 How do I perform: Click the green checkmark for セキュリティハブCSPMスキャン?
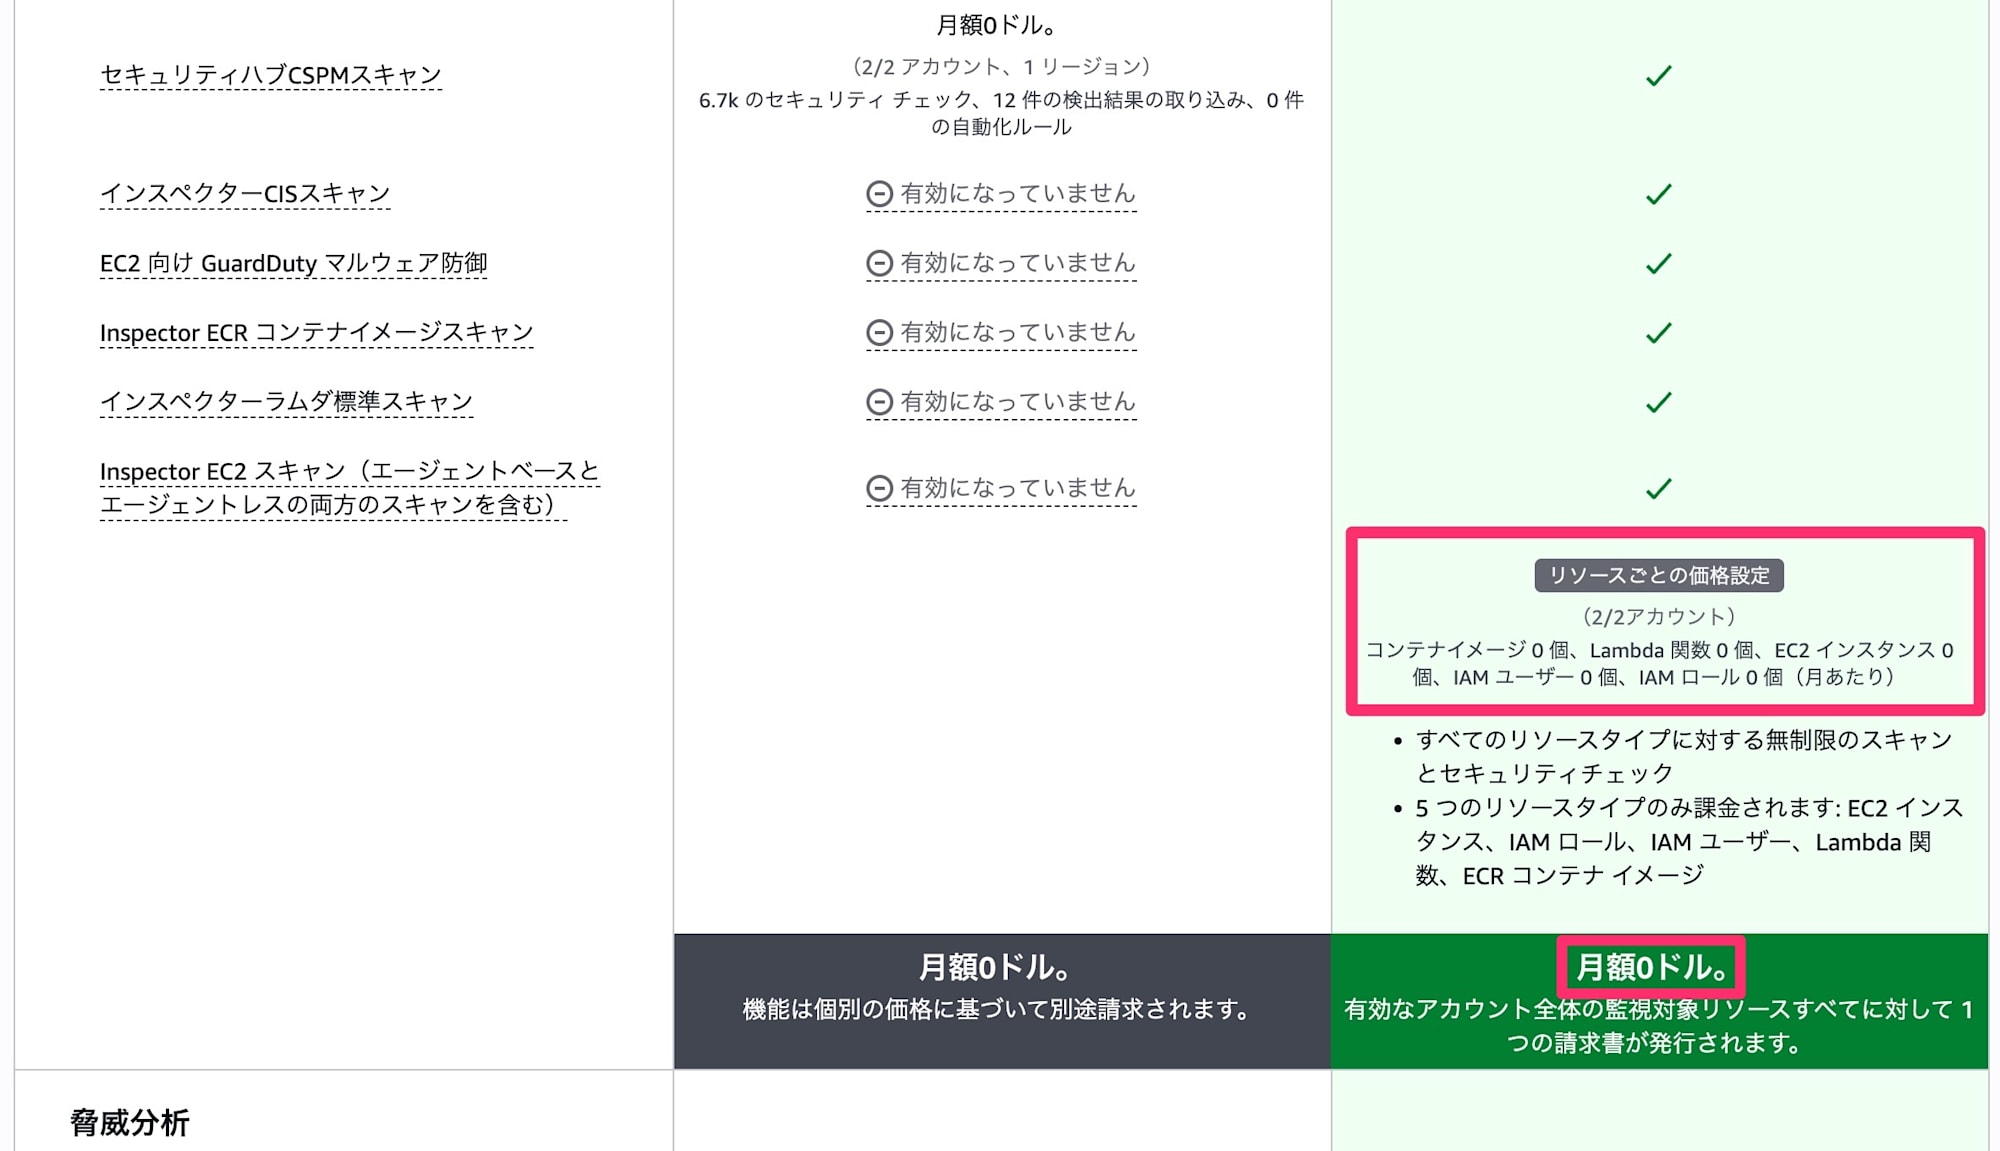pos(1660,75)
